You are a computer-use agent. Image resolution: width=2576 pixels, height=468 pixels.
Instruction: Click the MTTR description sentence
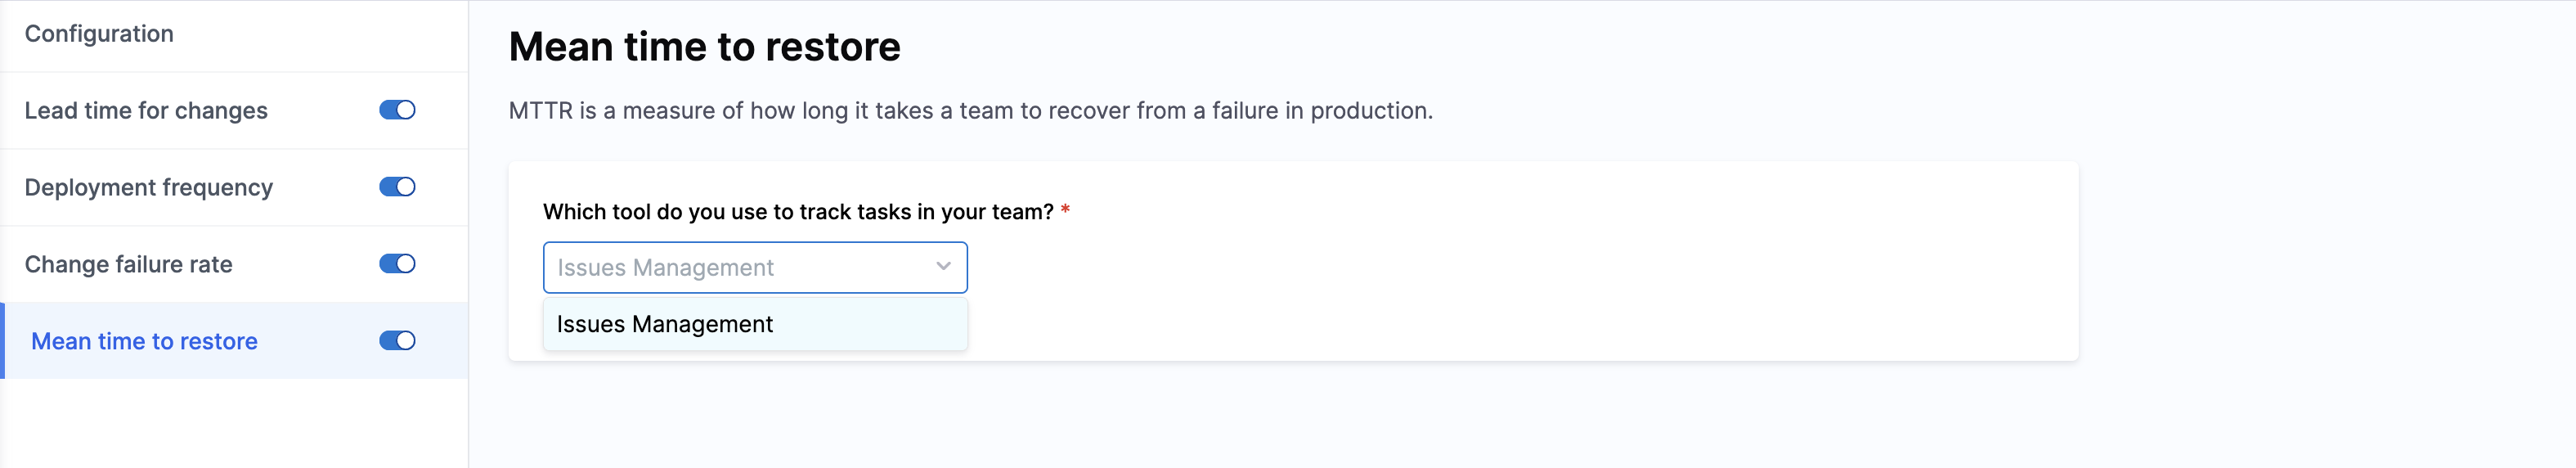(x=970, y=111)
